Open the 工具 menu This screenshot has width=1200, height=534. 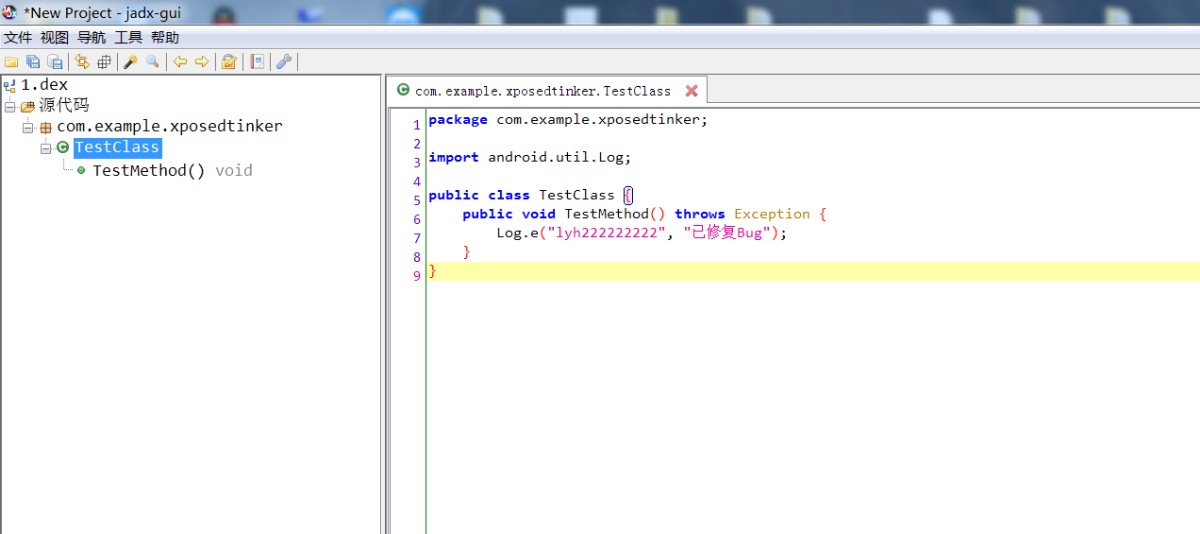128,37
